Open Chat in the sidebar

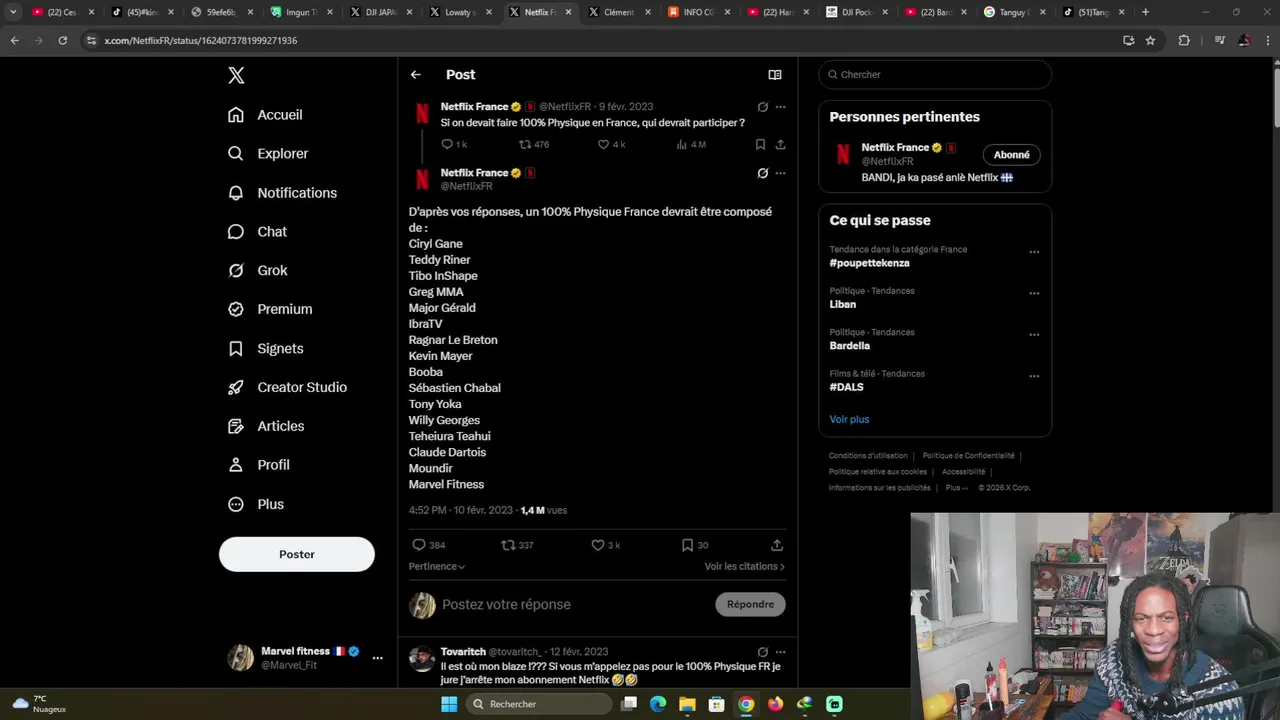tap(257, 231)
